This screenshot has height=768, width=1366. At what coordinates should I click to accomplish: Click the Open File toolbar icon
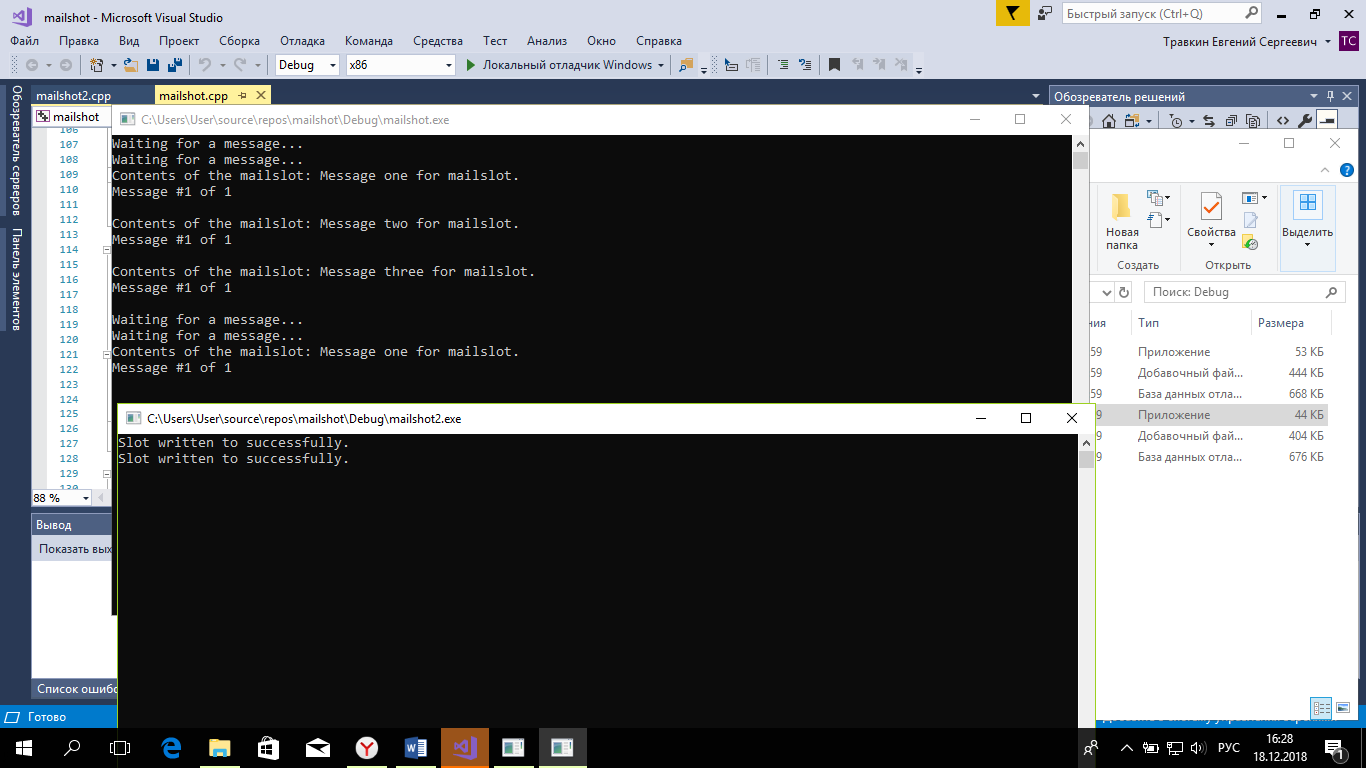click(132, 65)
